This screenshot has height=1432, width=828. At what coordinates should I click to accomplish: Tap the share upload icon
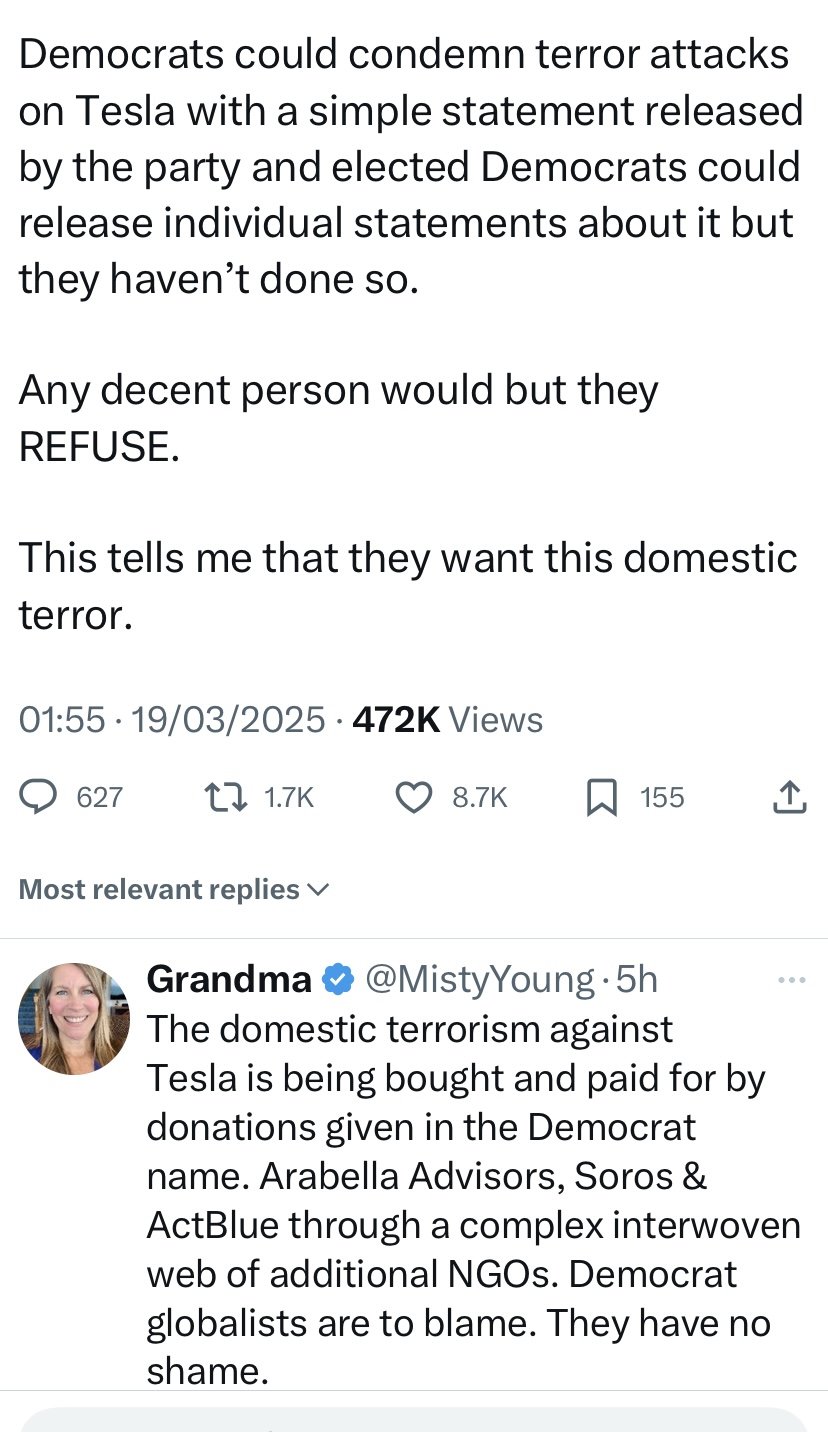coord(789,797)
